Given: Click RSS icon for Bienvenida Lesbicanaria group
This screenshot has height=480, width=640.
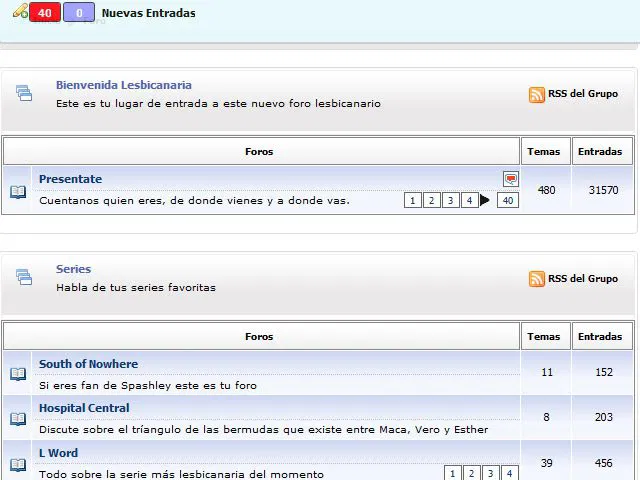Looking at the screenshot, I should [x=537, y=95].
